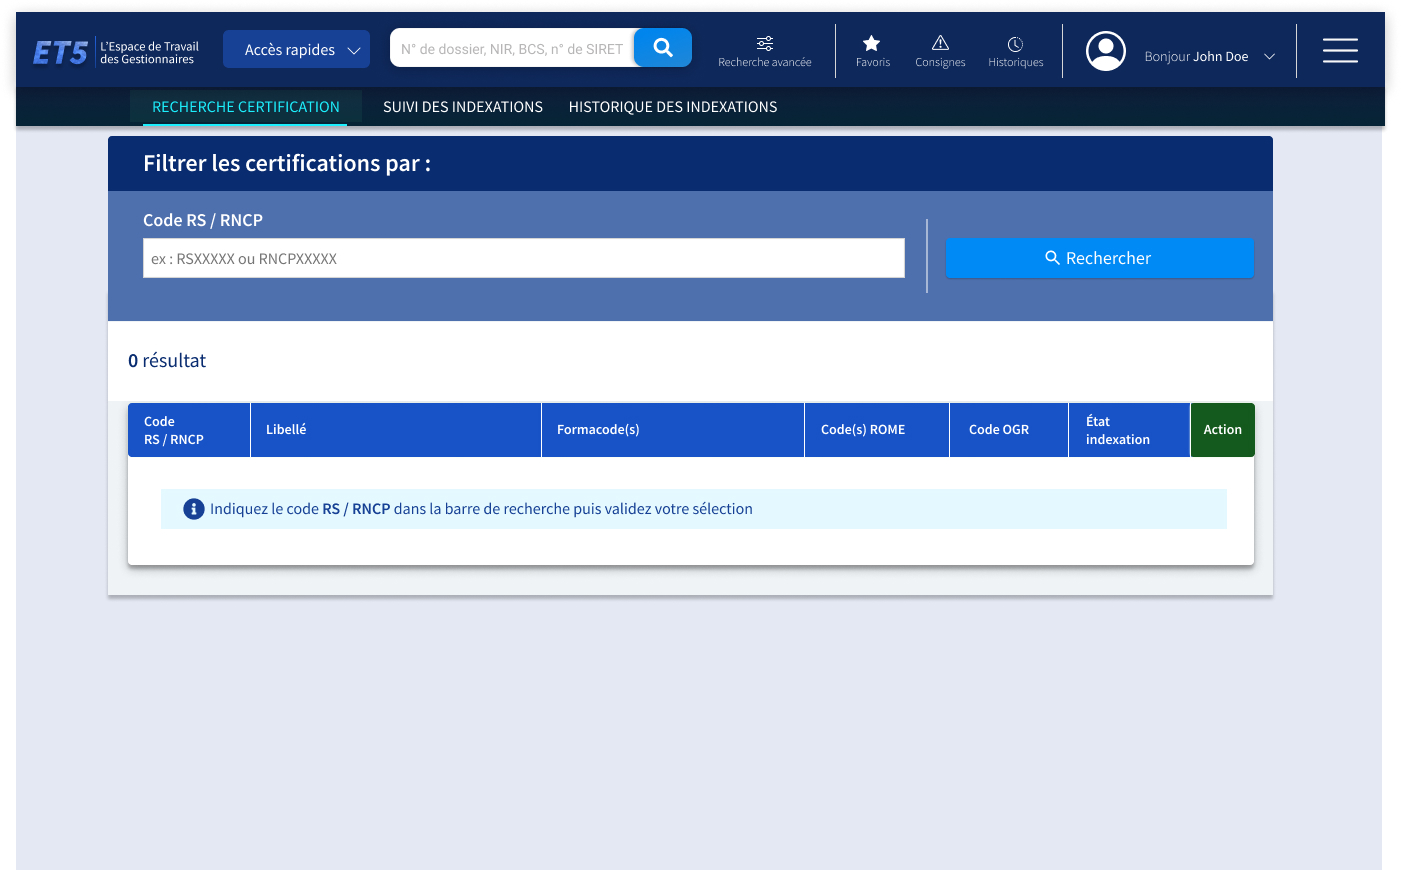Click the green Action column header

tap(1222, 430)
